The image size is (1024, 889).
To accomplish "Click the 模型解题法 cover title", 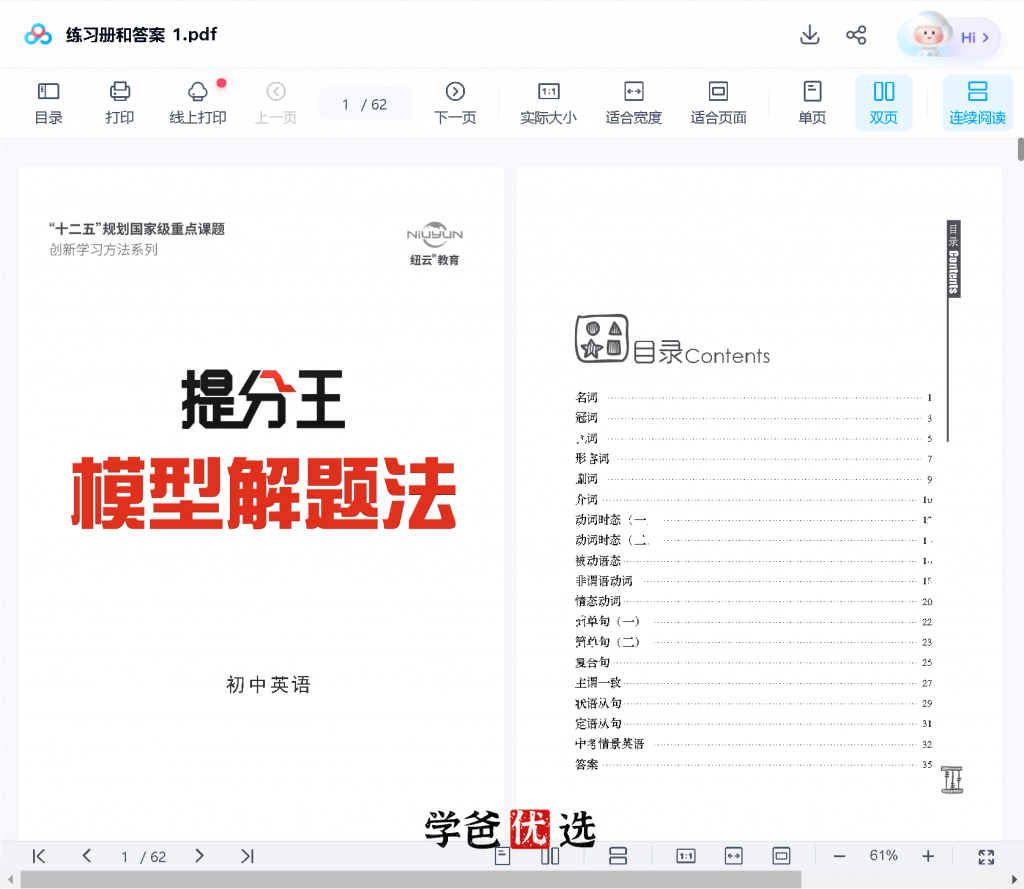I will (x=264, y=493).
